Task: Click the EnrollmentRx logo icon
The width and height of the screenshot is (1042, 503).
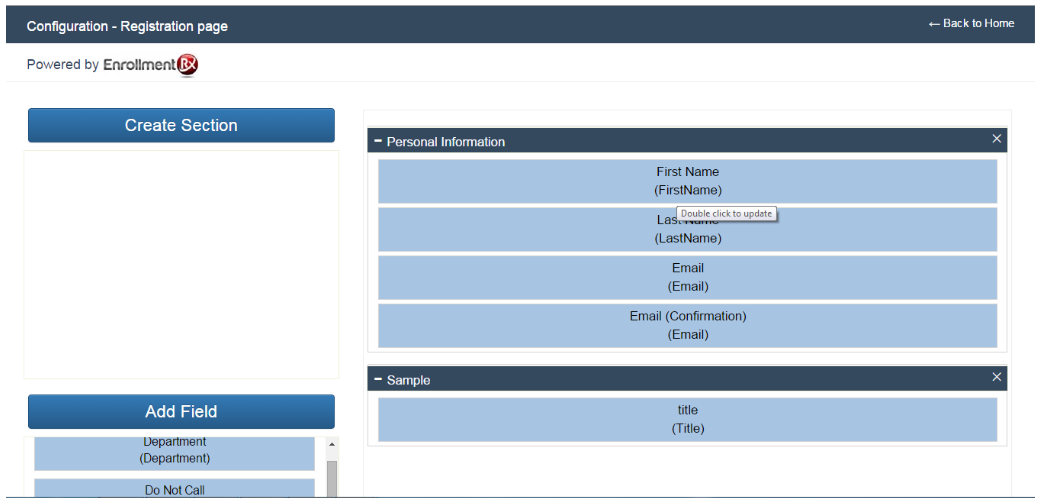Action: (188, 65)
